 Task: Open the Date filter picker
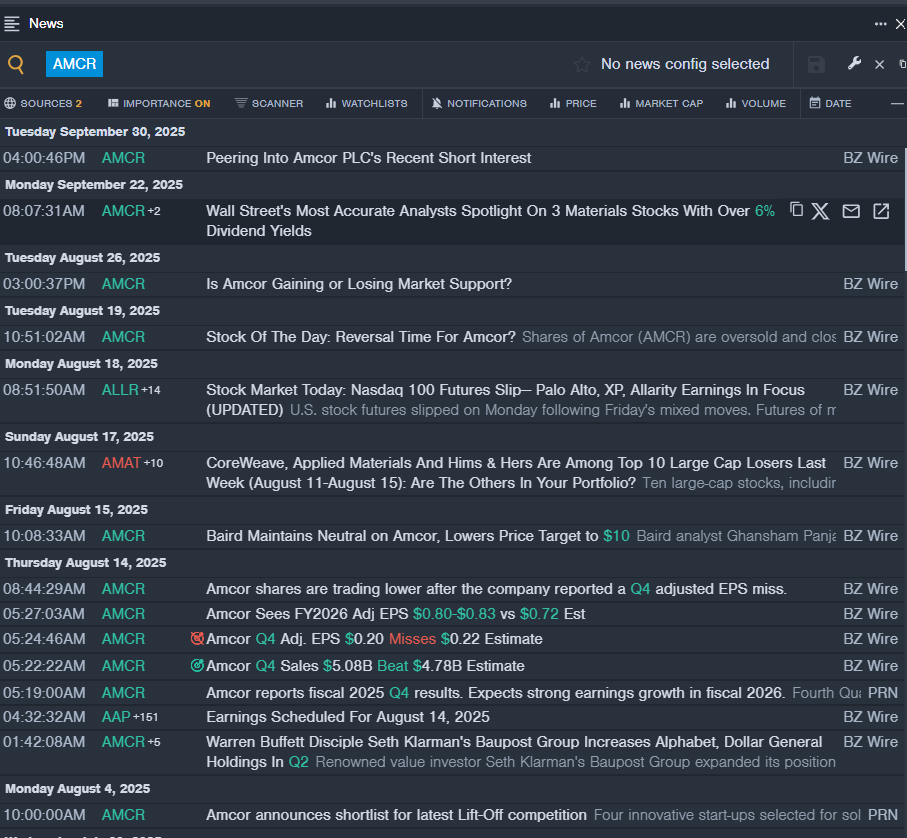(830, 103)
